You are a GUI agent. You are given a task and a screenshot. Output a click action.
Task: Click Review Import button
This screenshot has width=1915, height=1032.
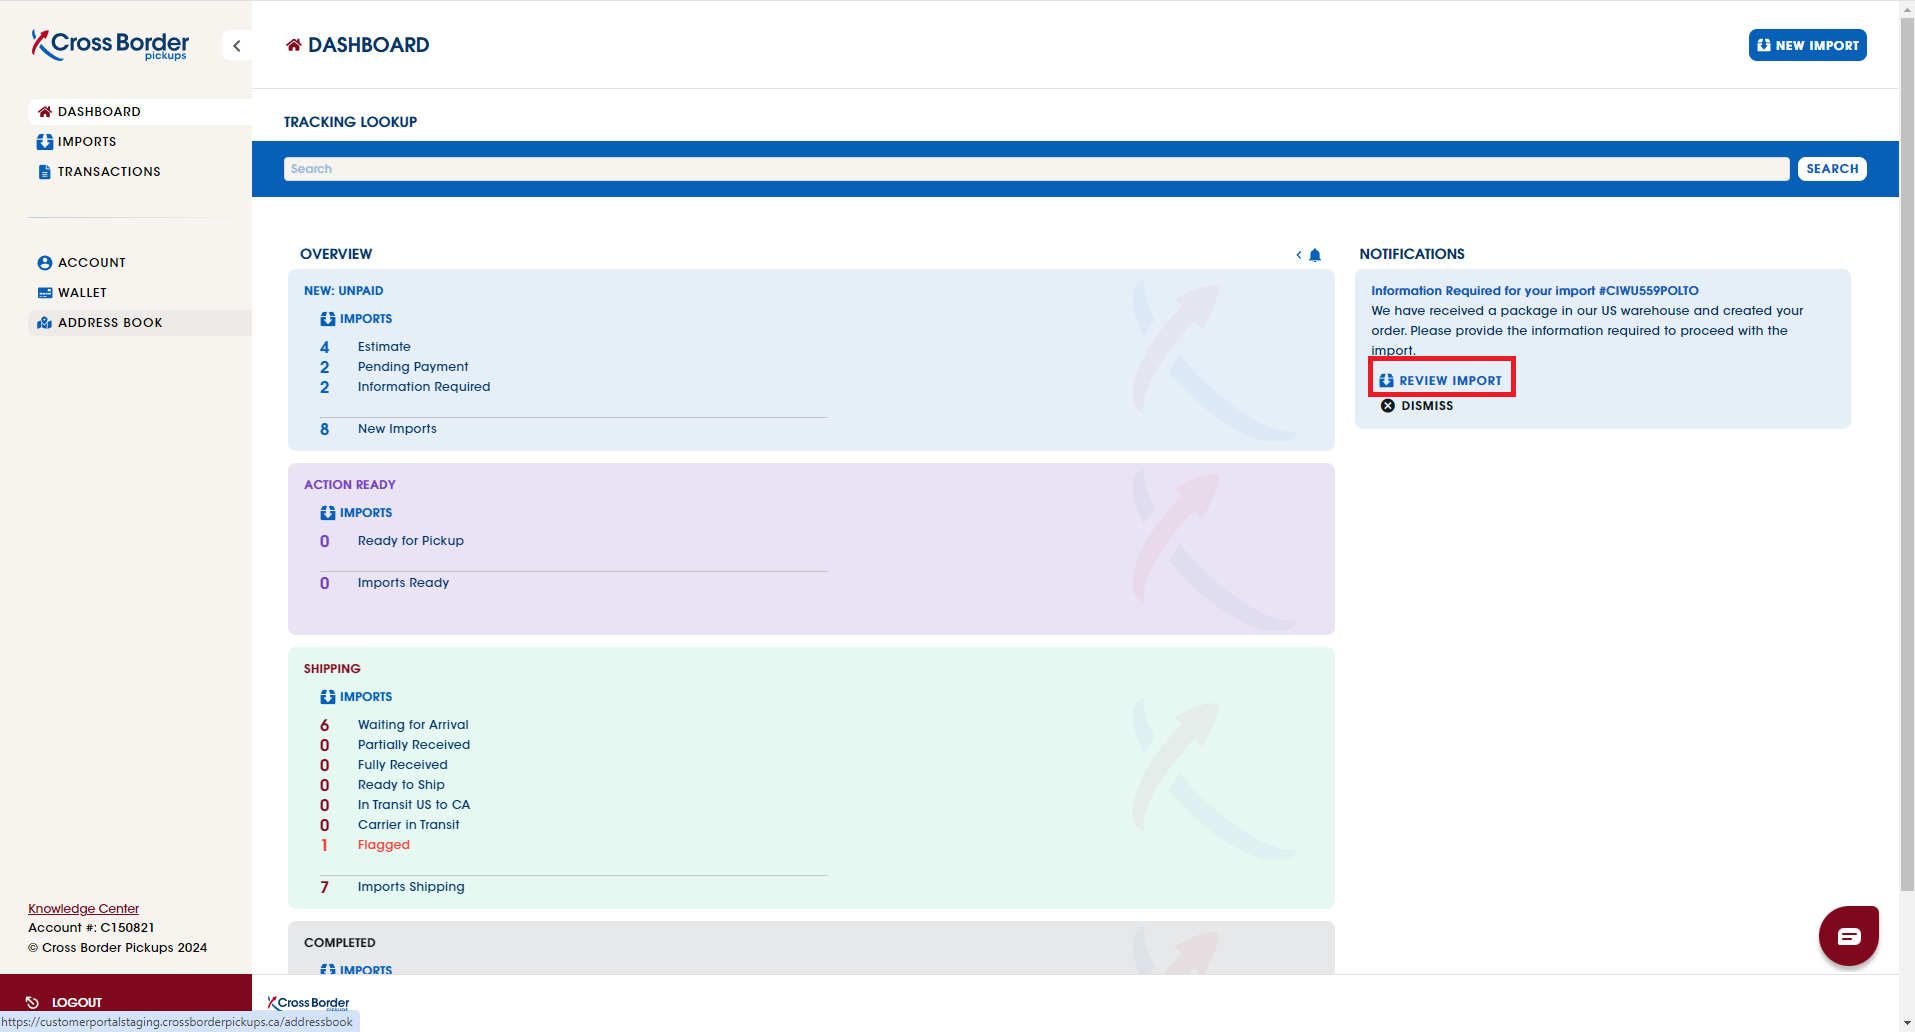(x=1441, y=381)
